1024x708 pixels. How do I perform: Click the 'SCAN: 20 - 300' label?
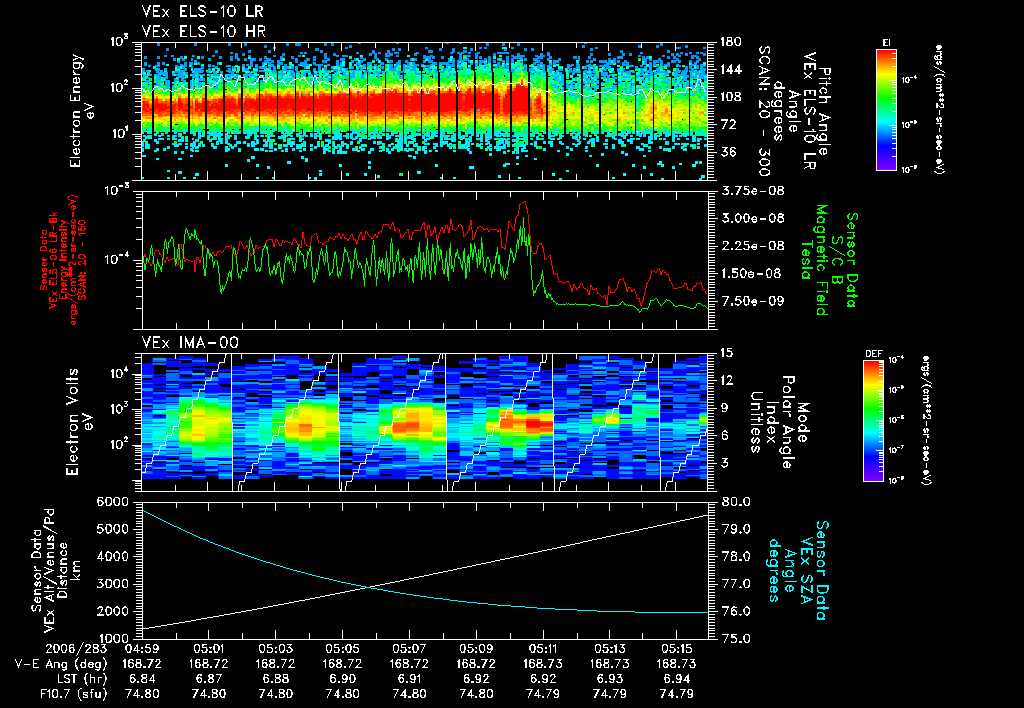click(763, 111)
